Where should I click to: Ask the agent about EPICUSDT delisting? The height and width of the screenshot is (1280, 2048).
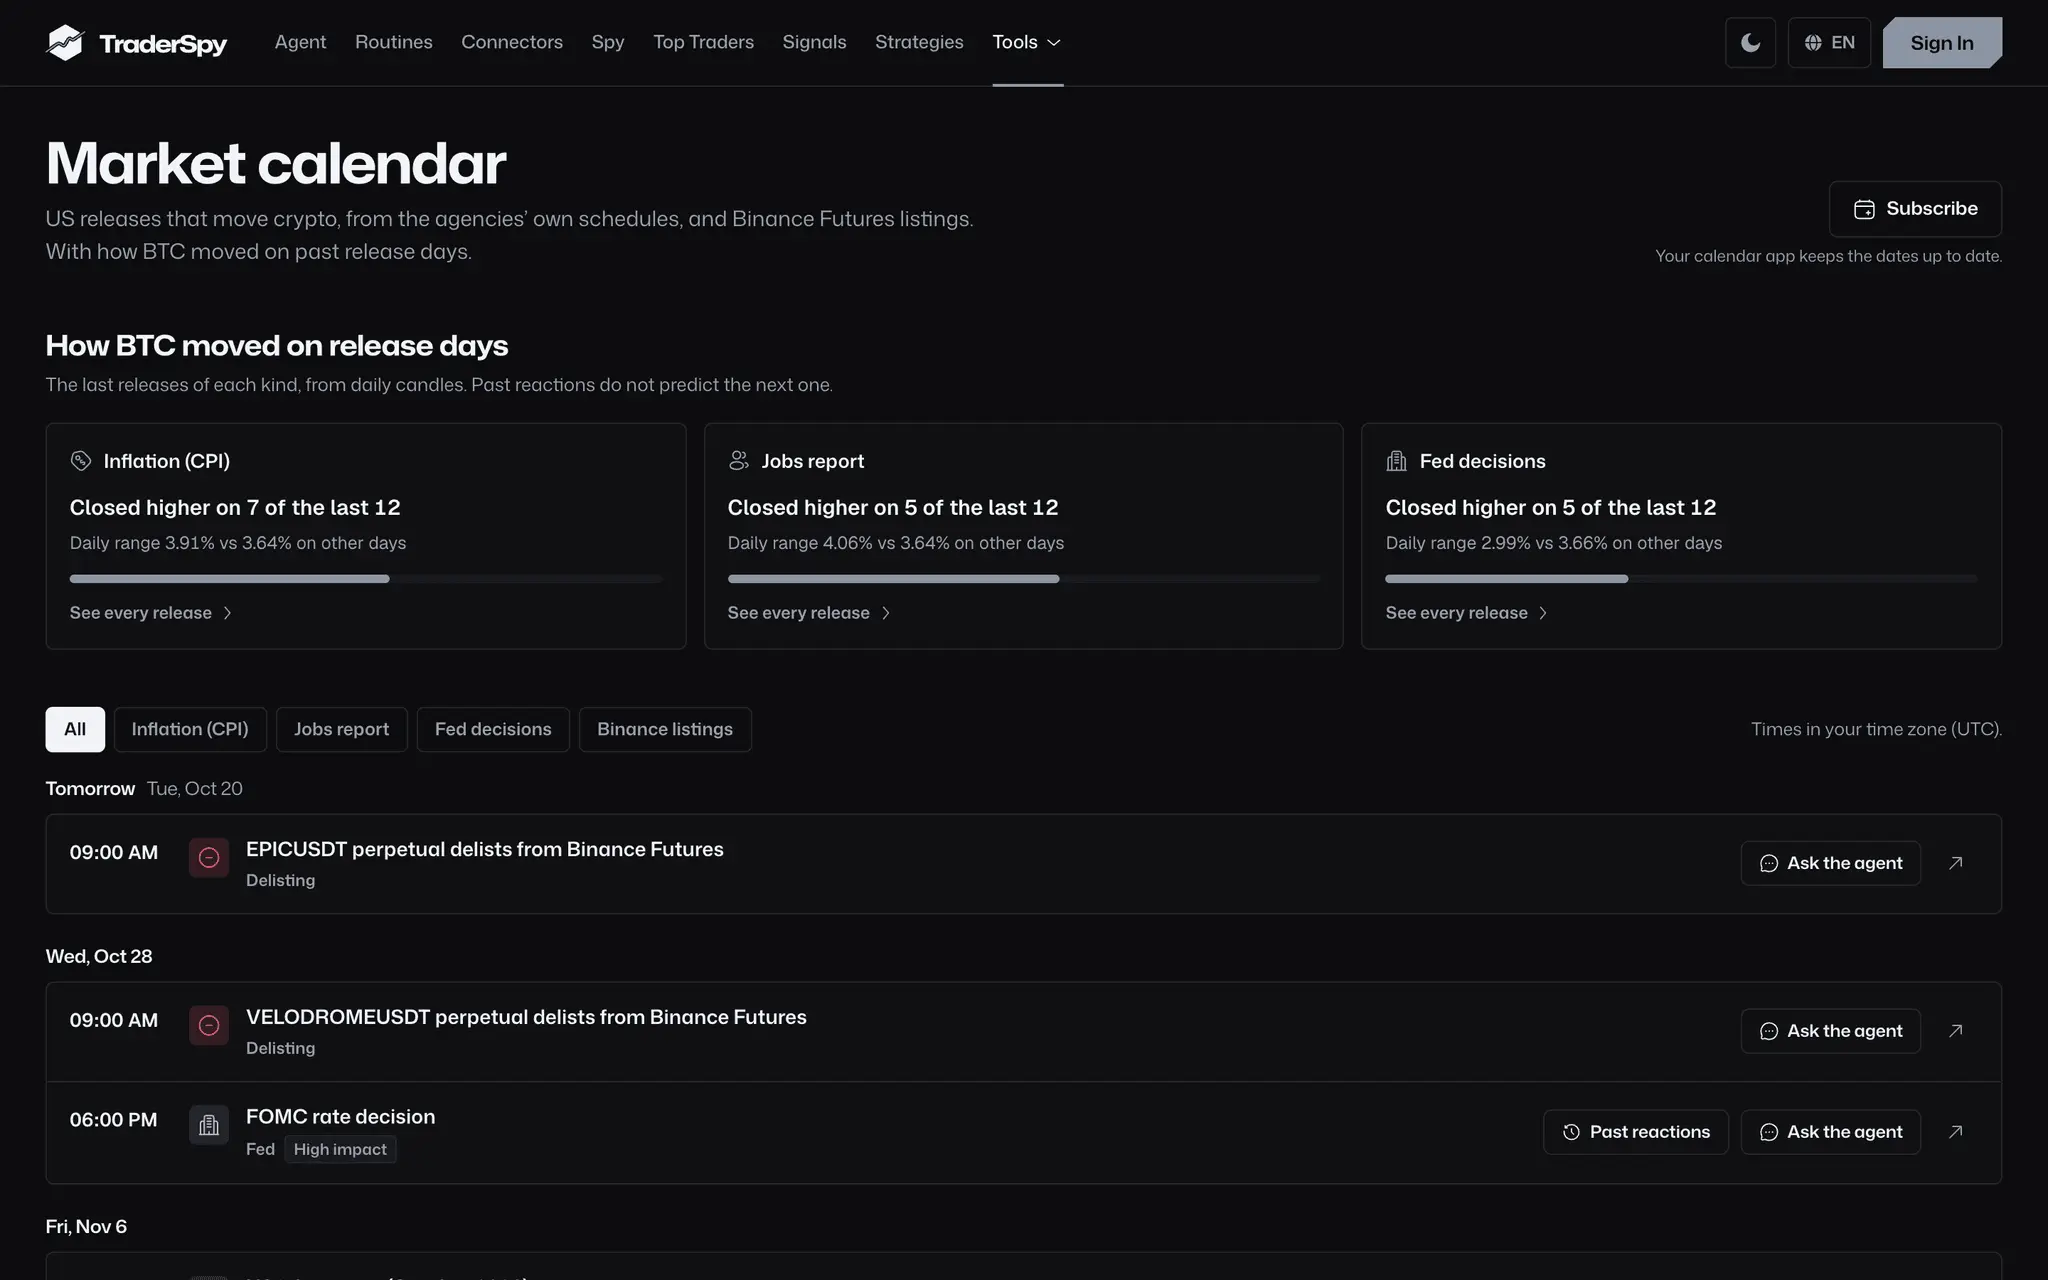tap(1830, 863)
